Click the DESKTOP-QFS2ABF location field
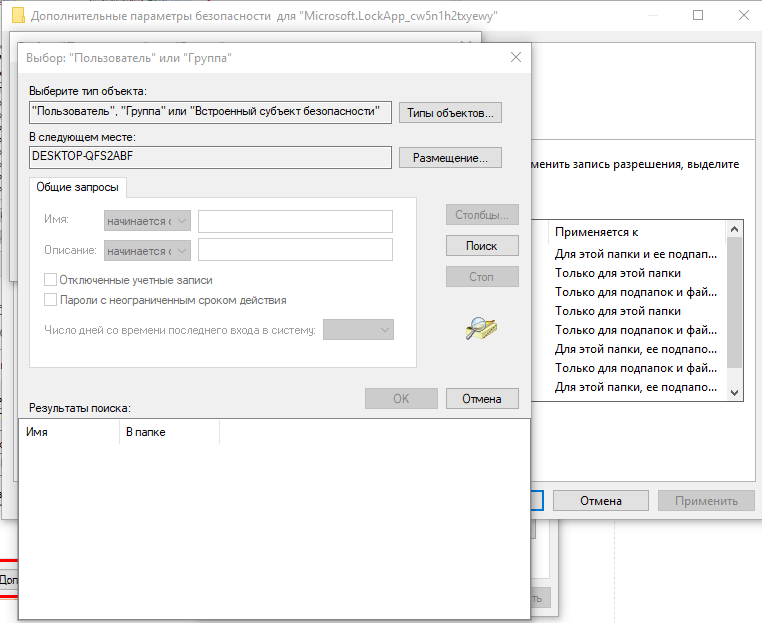 210,157
